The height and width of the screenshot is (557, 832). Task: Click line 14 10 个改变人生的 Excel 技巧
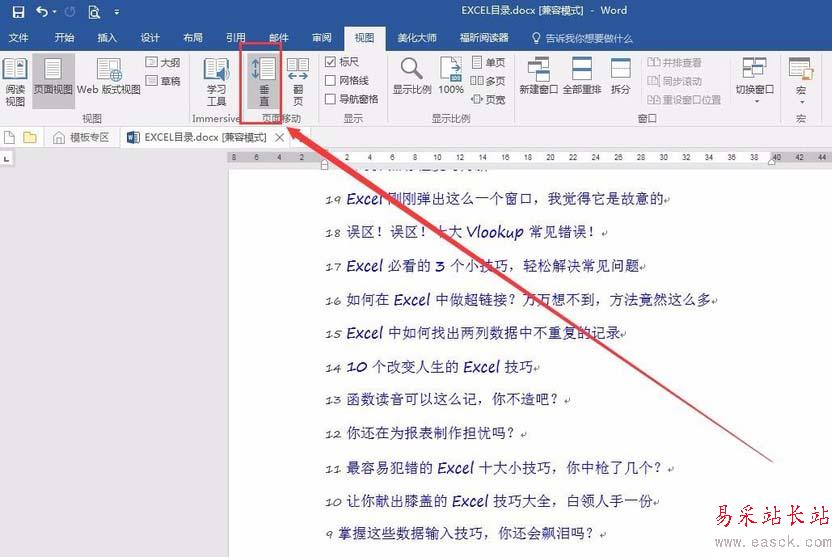[432, 367]
